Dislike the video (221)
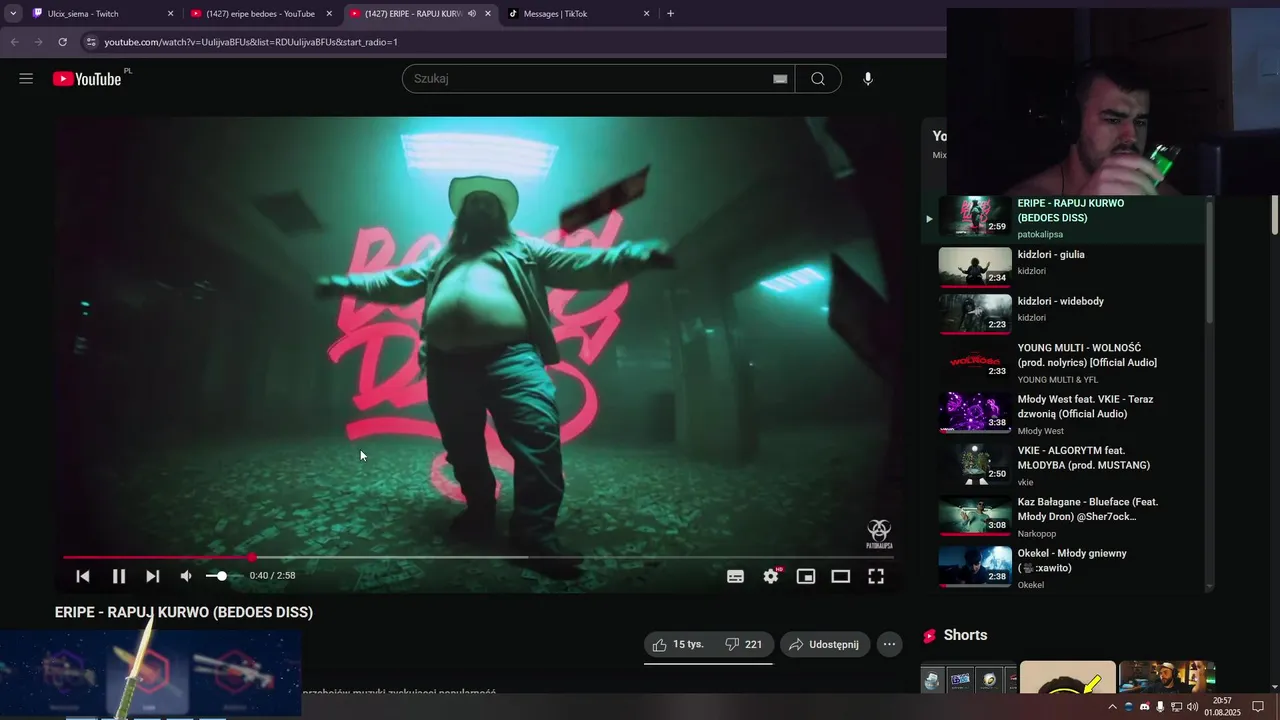 [x=743, y=645]
